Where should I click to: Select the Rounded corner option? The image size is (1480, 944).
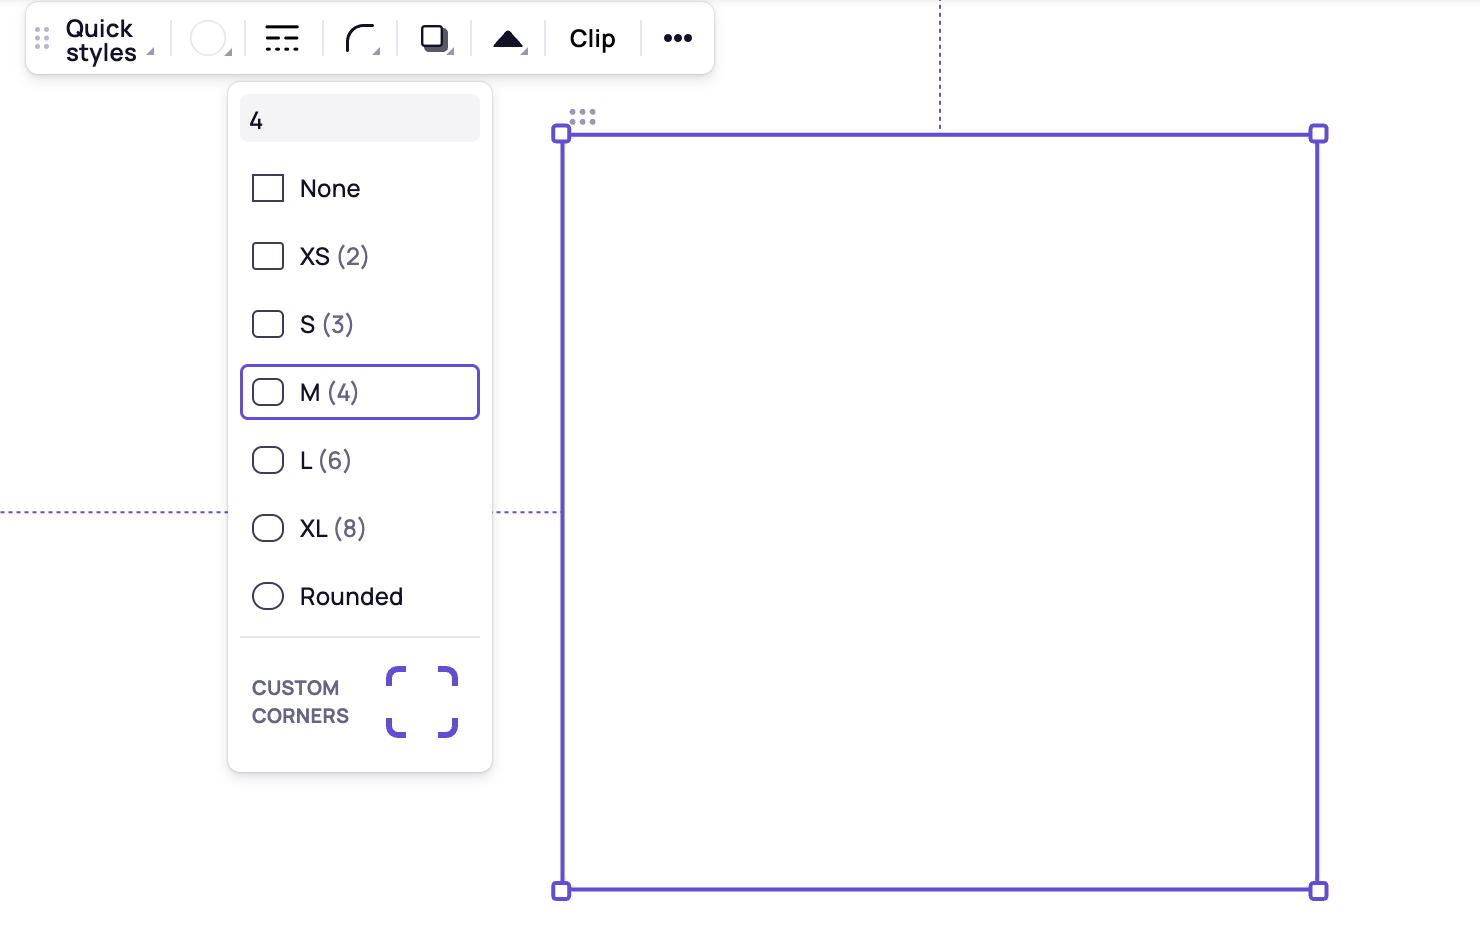pos(360,596)
